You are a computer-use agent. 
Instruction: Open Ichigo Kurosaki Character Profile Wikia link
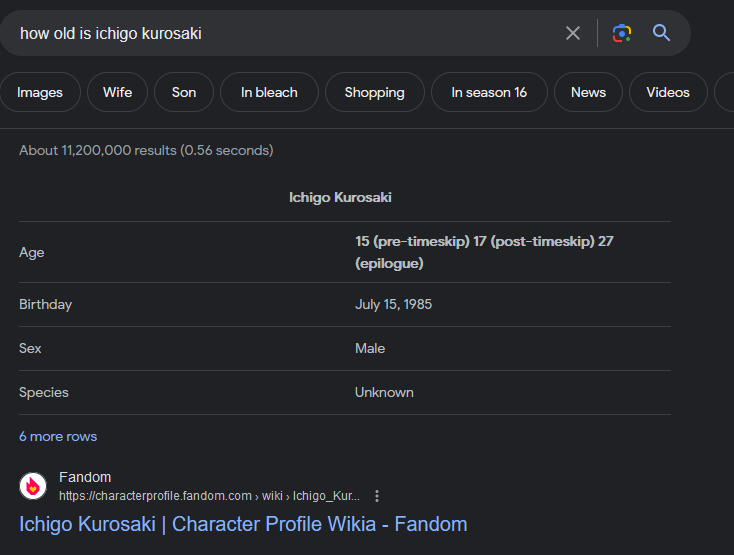pyautogui.click(x=243, y=524)
